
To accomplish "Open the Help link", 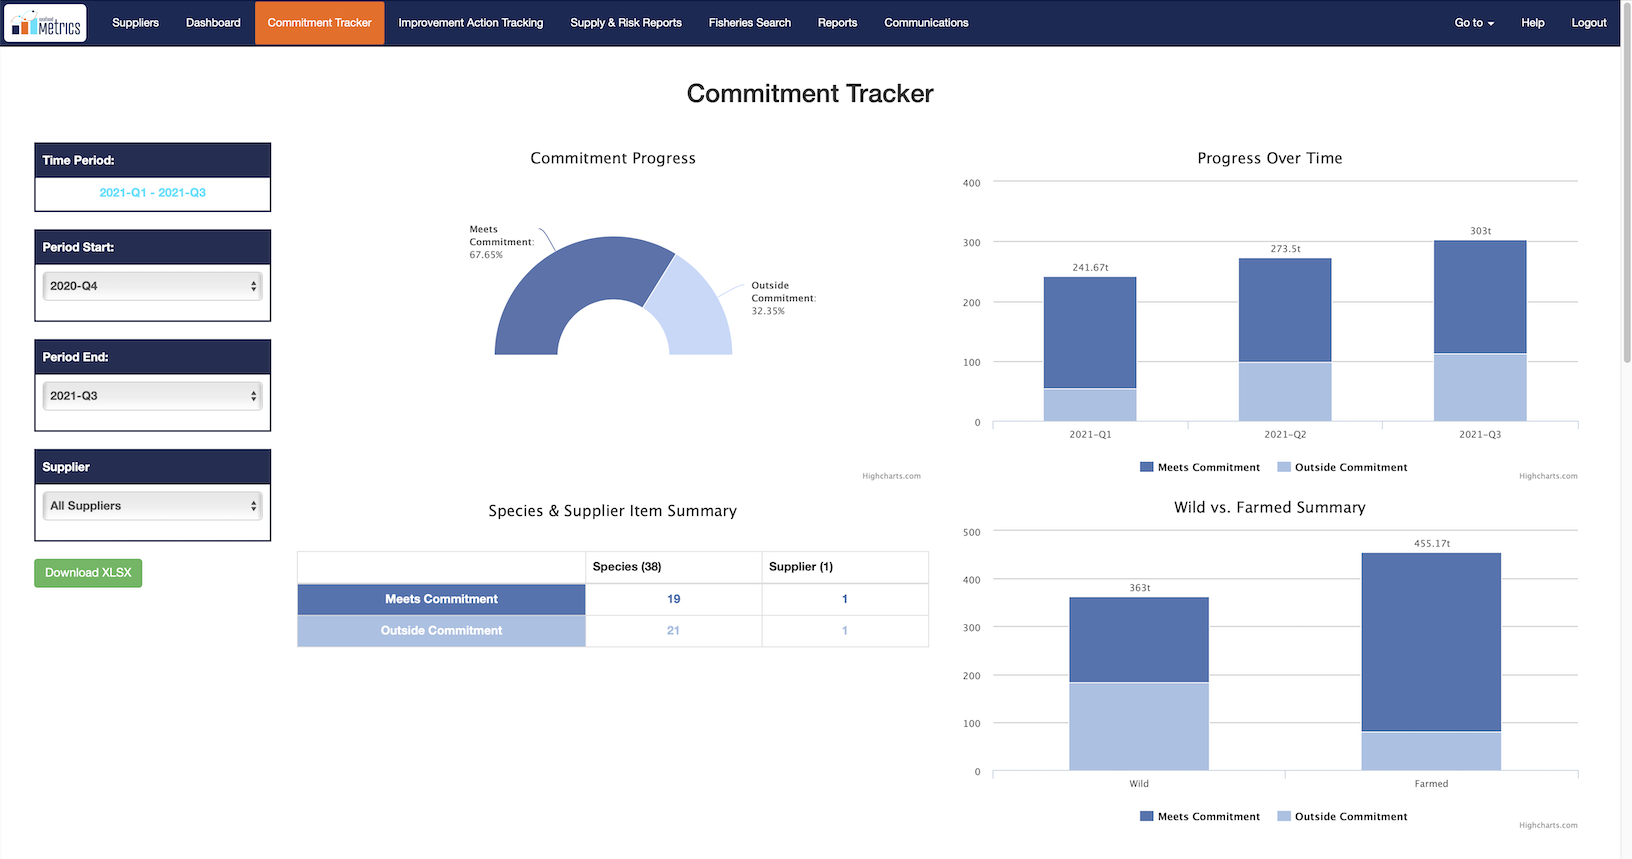I will coord(1532,23).
